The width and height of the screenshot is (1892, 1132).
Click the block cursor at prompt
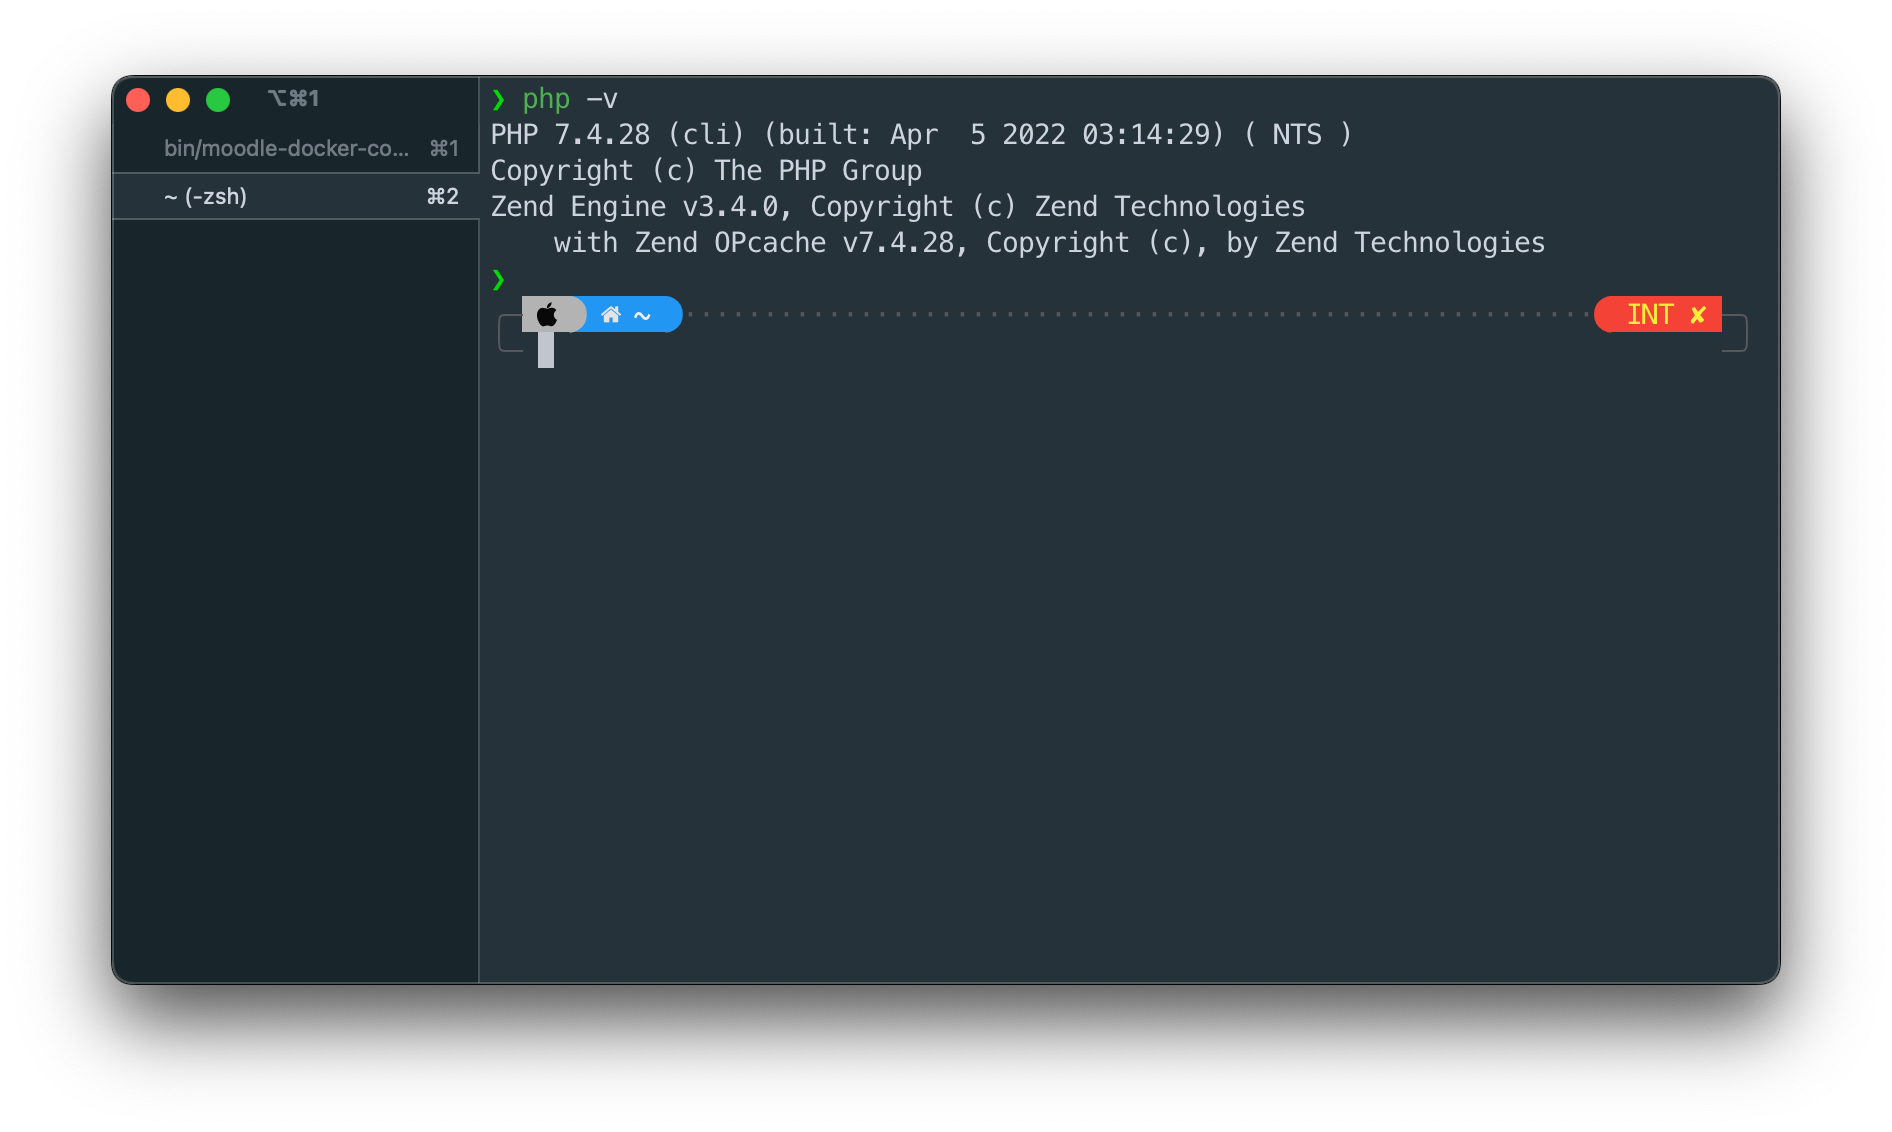click(546, 350)
